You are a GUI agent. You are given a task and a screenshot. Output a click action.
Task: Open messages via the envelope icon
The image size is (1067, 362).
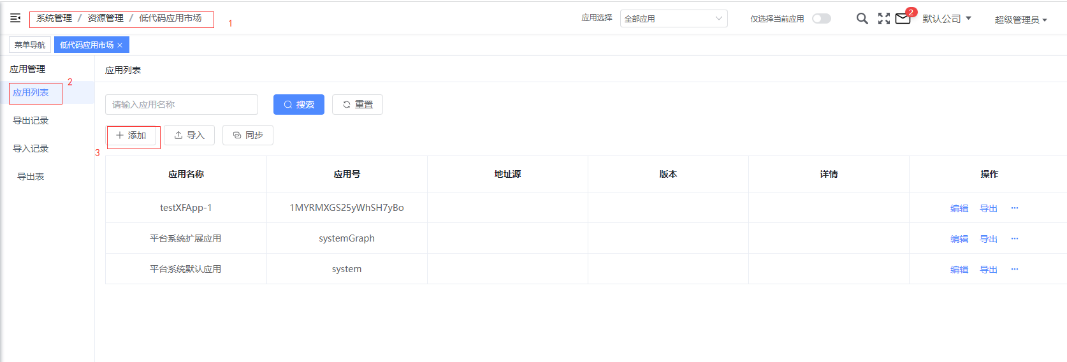(x=903, y=19)
